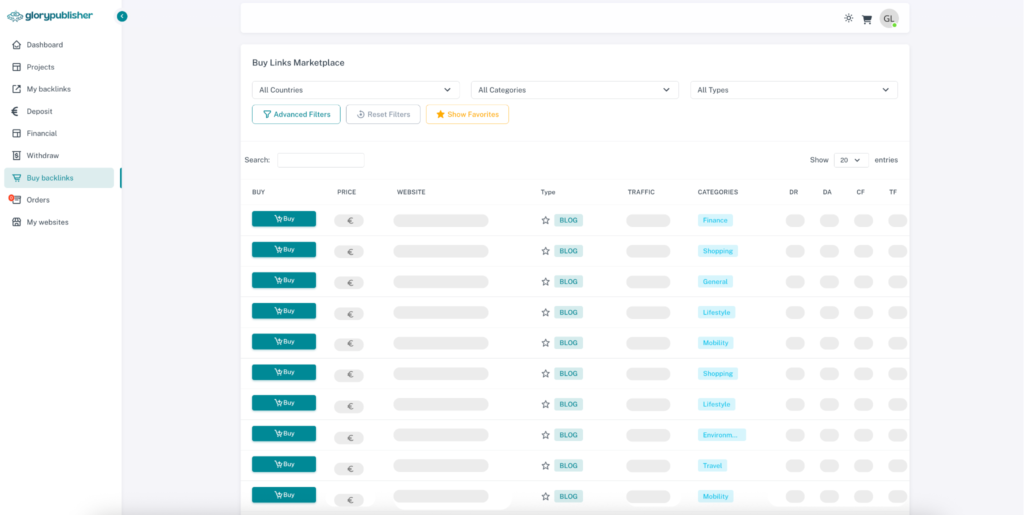1024x515 pixels.
Task: Click the BLOG type tag in Finance row
Action: point(568,220)
